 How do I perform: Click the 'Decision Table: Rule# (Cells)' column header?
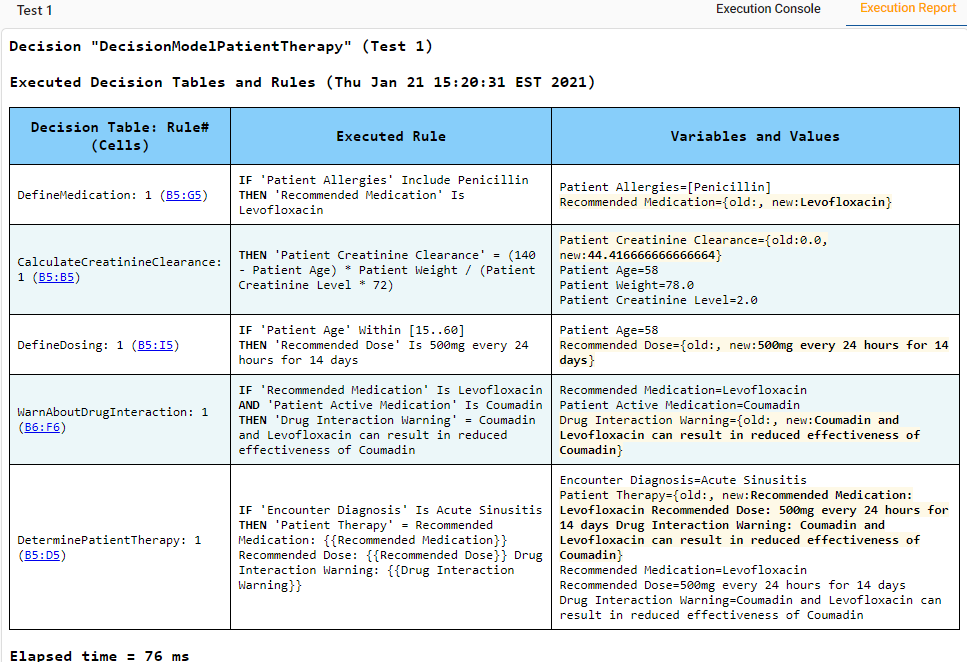[119, 136]
